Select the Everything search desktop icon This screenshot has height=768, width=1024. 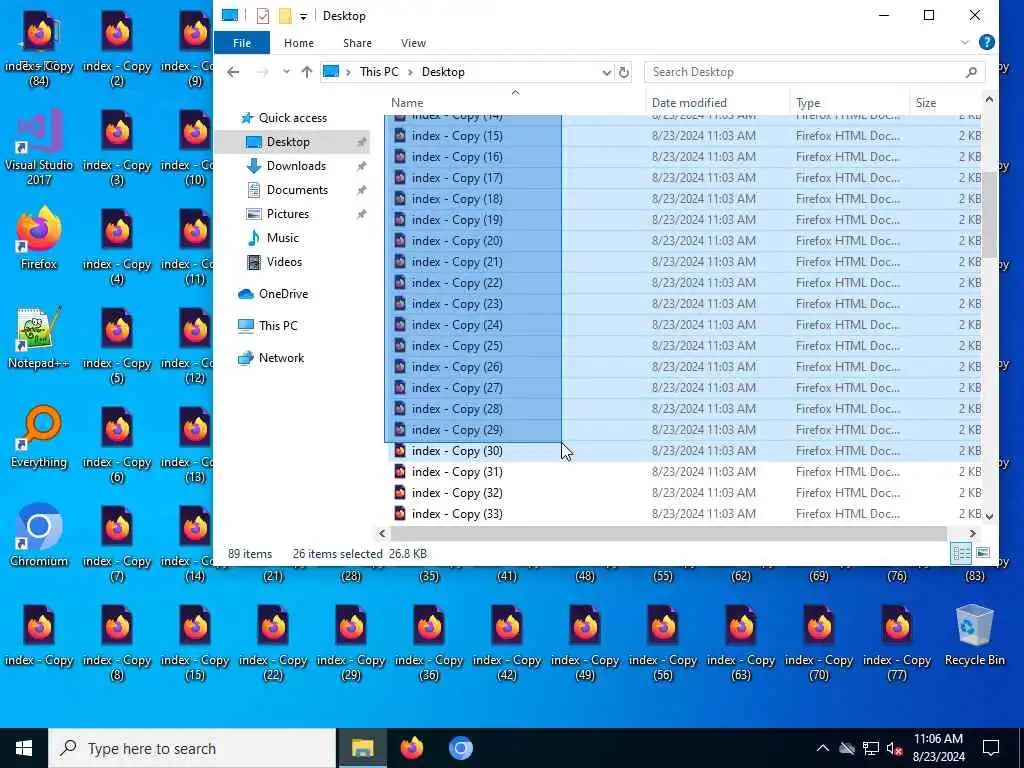tap(39, 436)
